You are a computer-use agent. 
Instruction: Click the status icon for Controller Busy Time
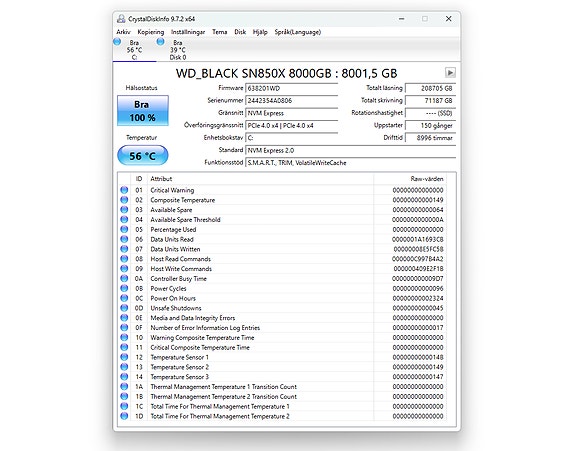pos(124,278)
